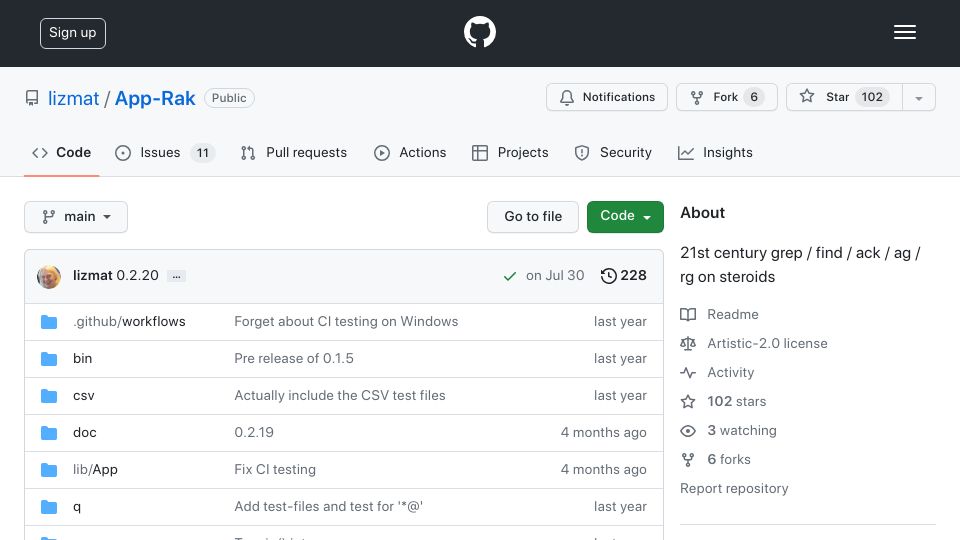Open the 0.2.20 commit message
This screenshot has height=540, width=960.
(x=137, y=276)
